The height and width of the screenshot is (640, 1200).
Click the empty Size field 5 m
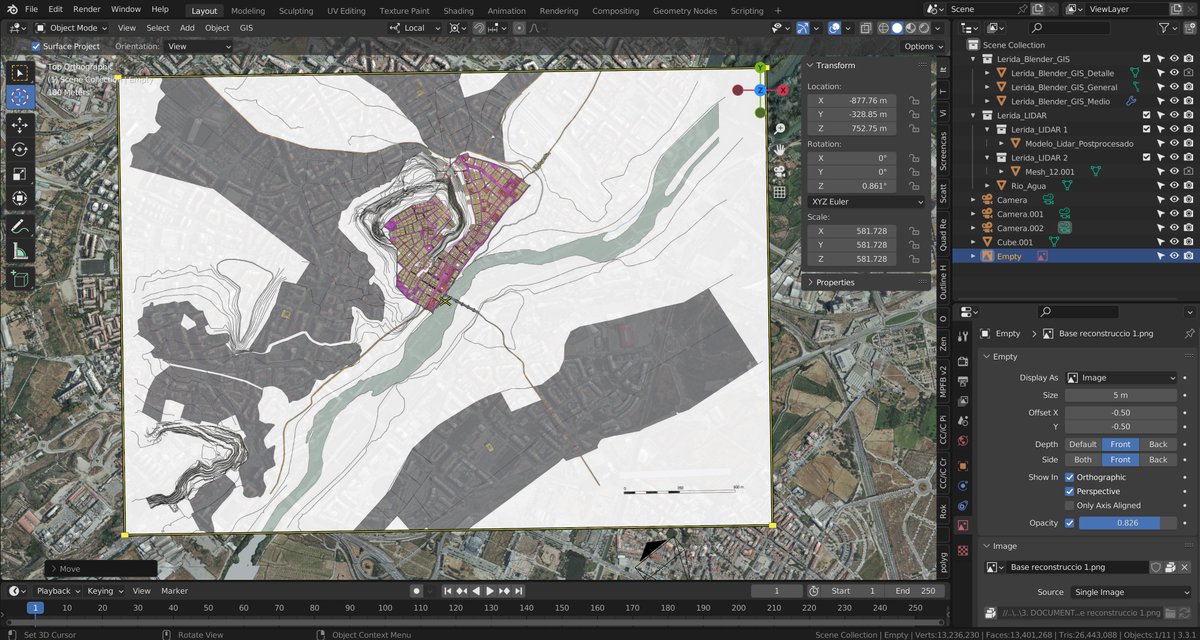click(x=1121, y=395)
